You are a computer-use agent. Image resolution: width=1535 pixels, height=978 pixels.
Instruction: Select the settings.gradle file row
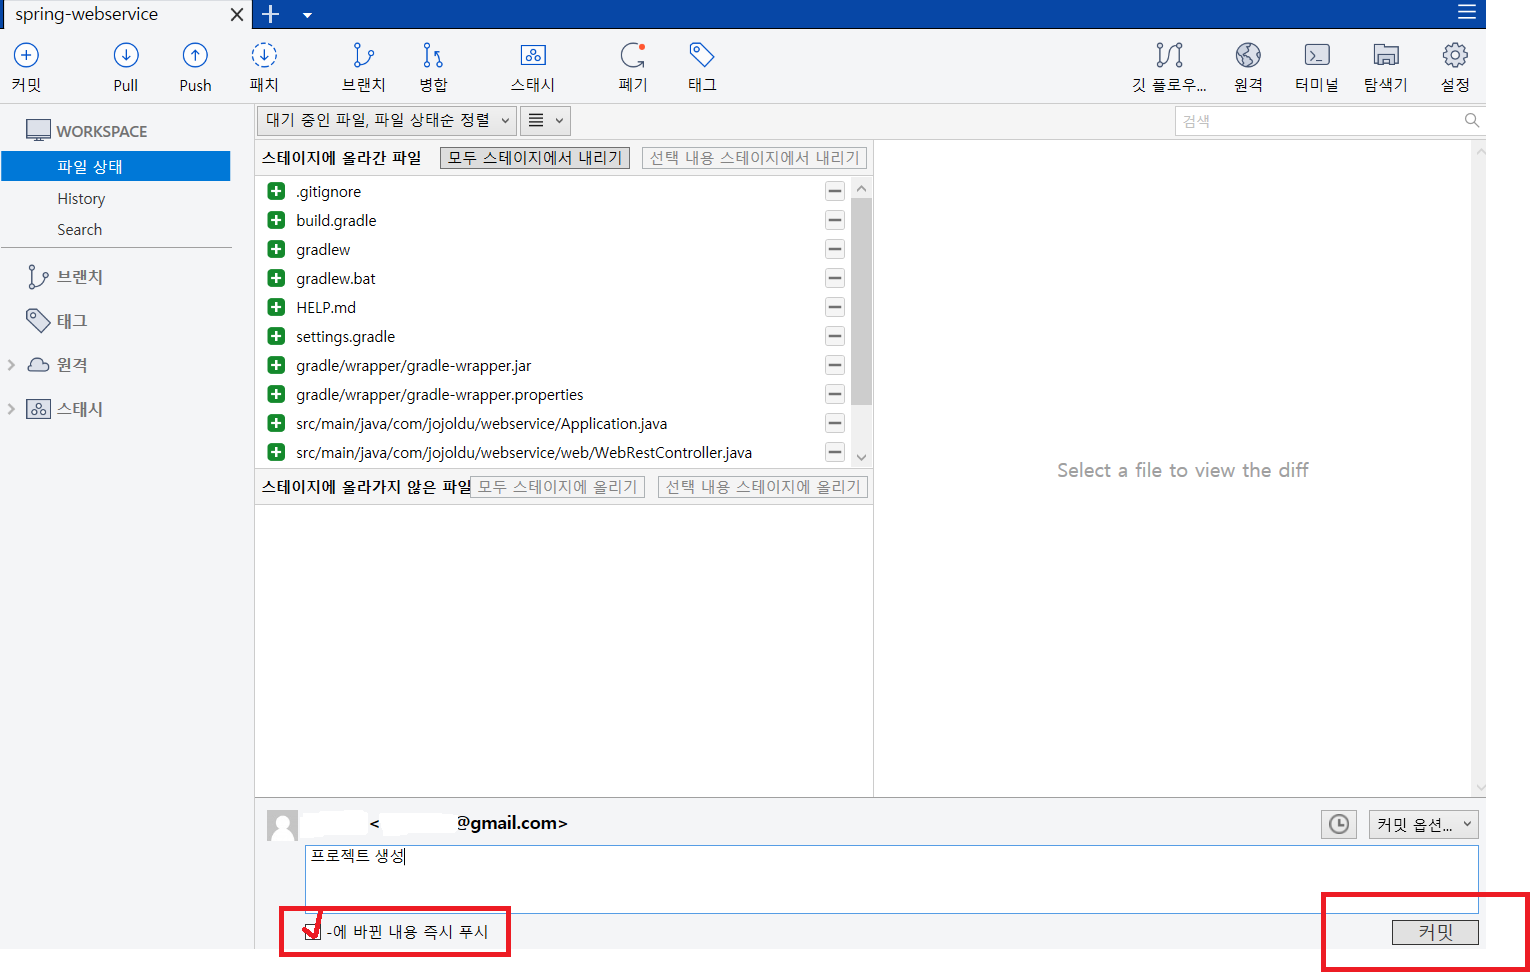point(555,336)
